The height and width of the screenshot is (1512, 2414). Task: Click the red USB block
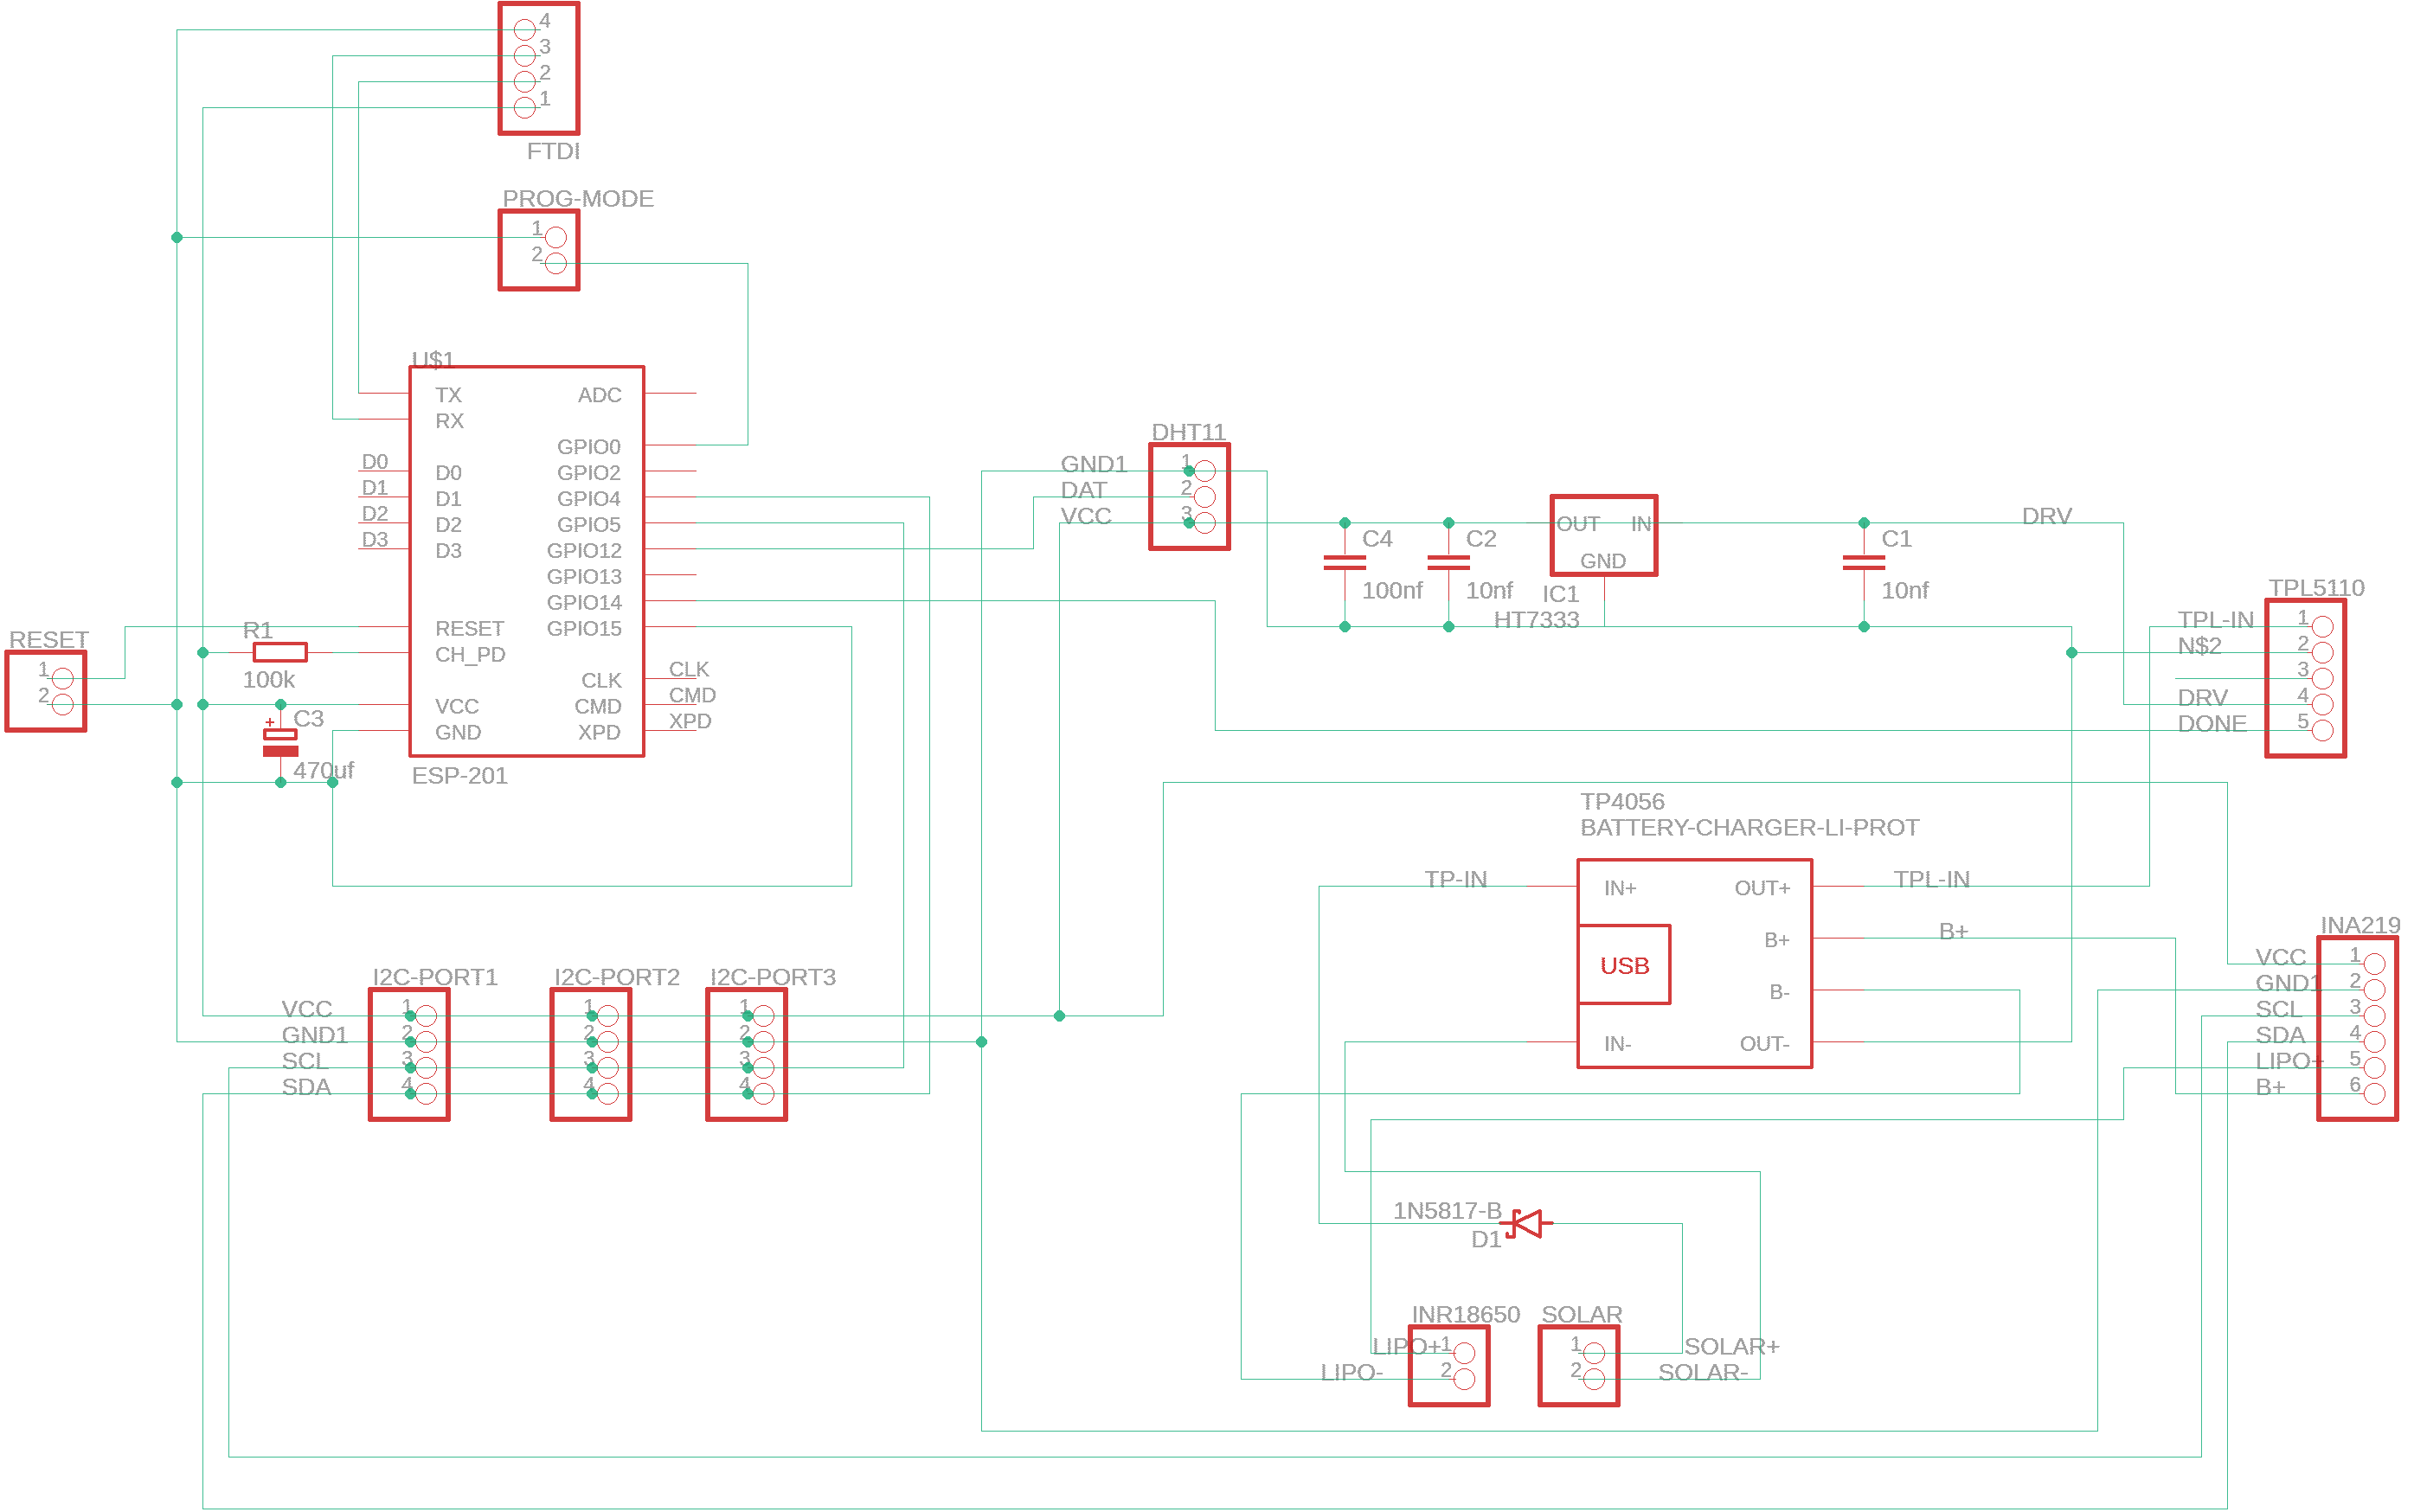(x=1624, y=965)
